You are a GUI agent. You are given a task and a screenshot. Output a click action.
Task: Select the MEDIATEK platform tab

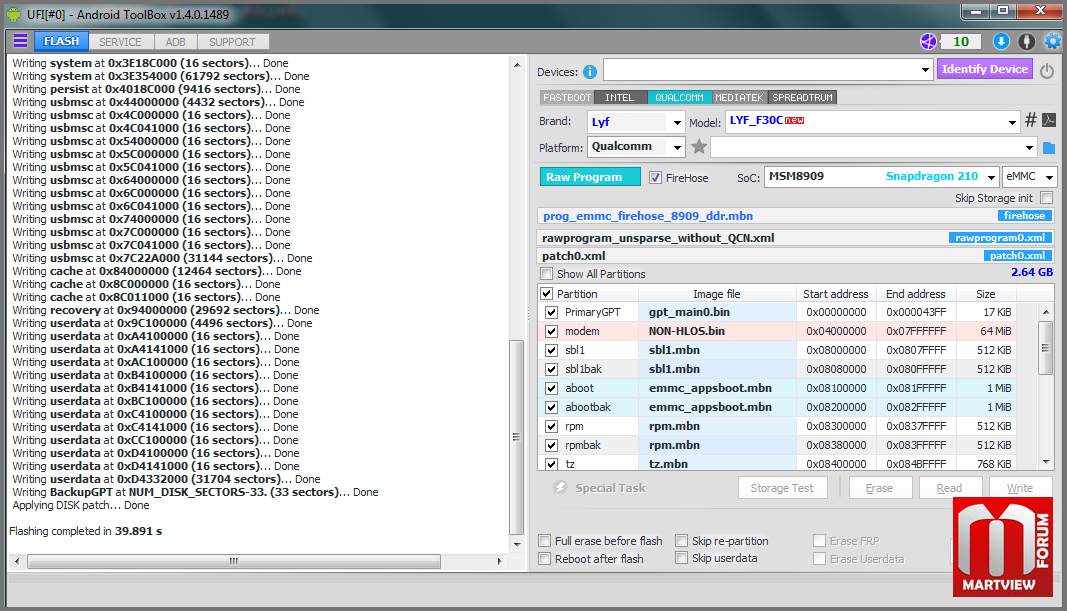[x=740, y=97]
